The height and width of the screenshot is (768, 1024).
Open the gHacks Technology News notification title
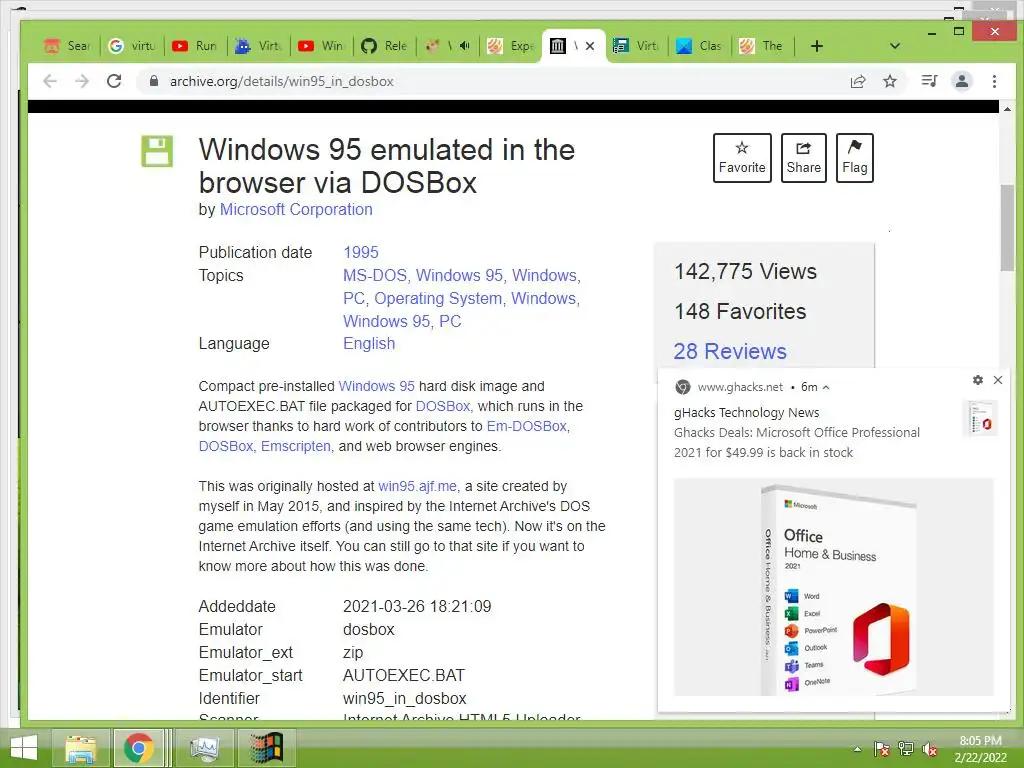(746, 413)
